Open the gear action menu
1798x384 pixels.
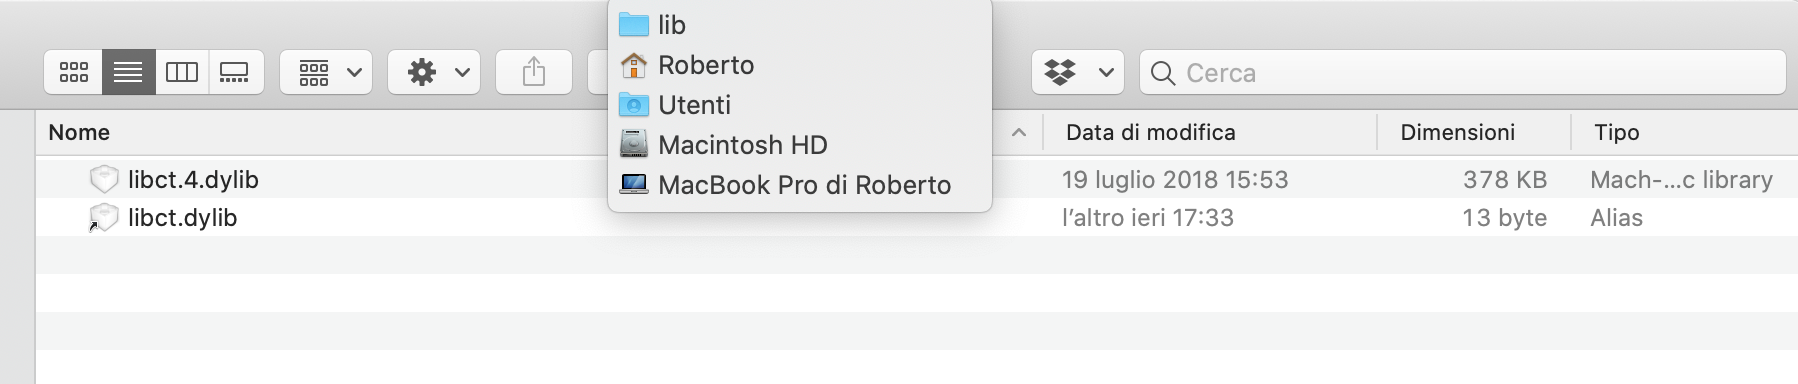[x=434, y=72]
